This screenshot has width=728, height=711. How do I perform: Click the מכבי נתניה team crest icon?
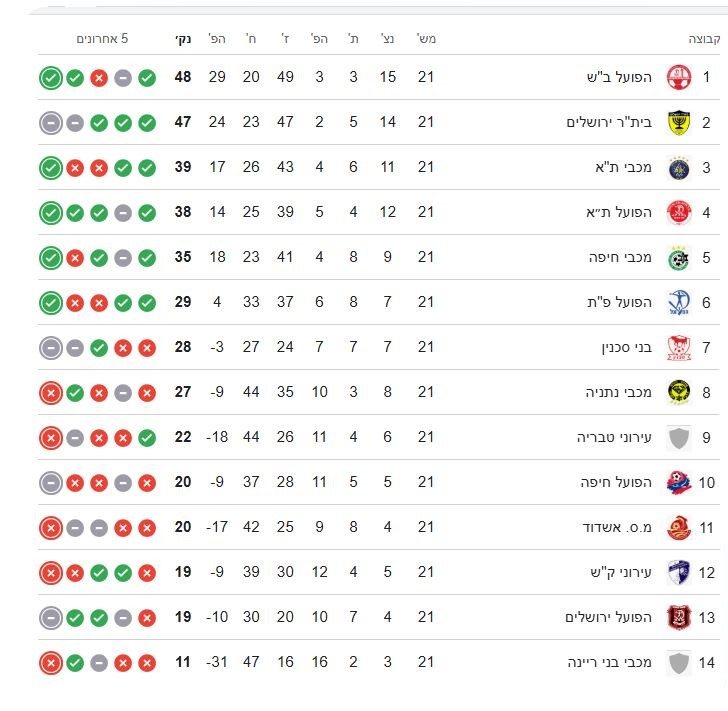[x=679, y=392]
